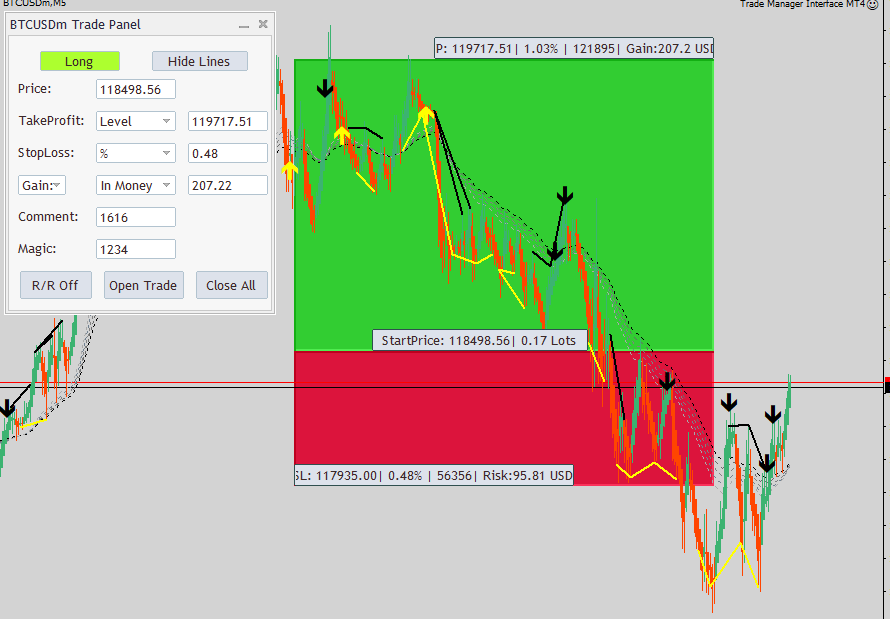Click the TakeProfit value field 119717.51
The width and height of the screenshot is (890, 619).
click(x=228, y=121)
